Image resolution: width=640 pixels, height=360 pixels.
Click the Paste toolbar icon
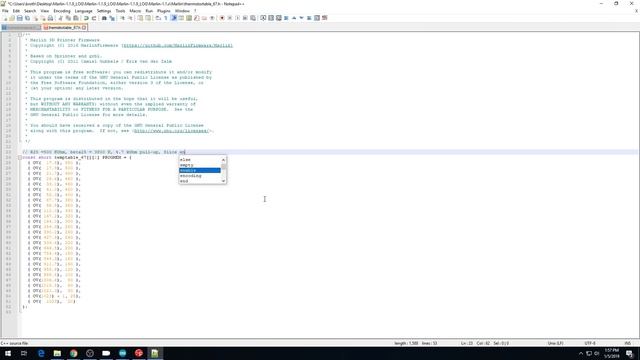76,18
